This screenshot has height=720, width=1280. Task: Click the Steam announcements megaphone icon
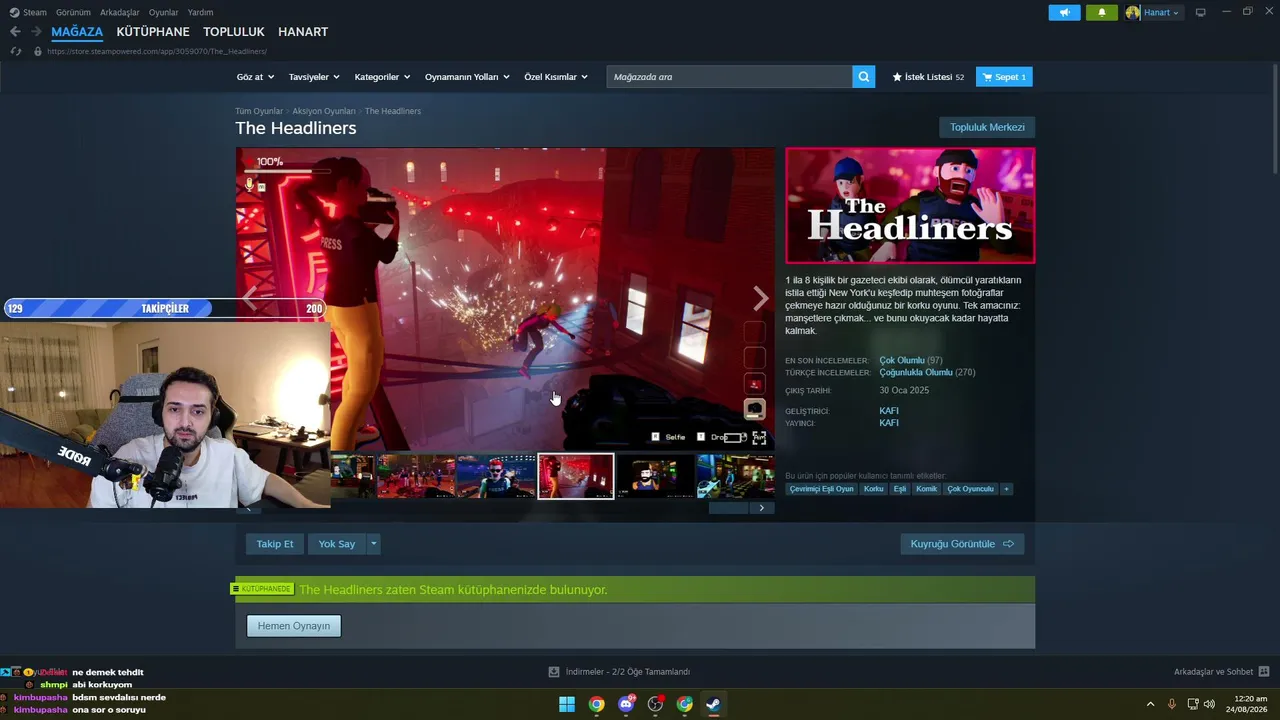1064,12
